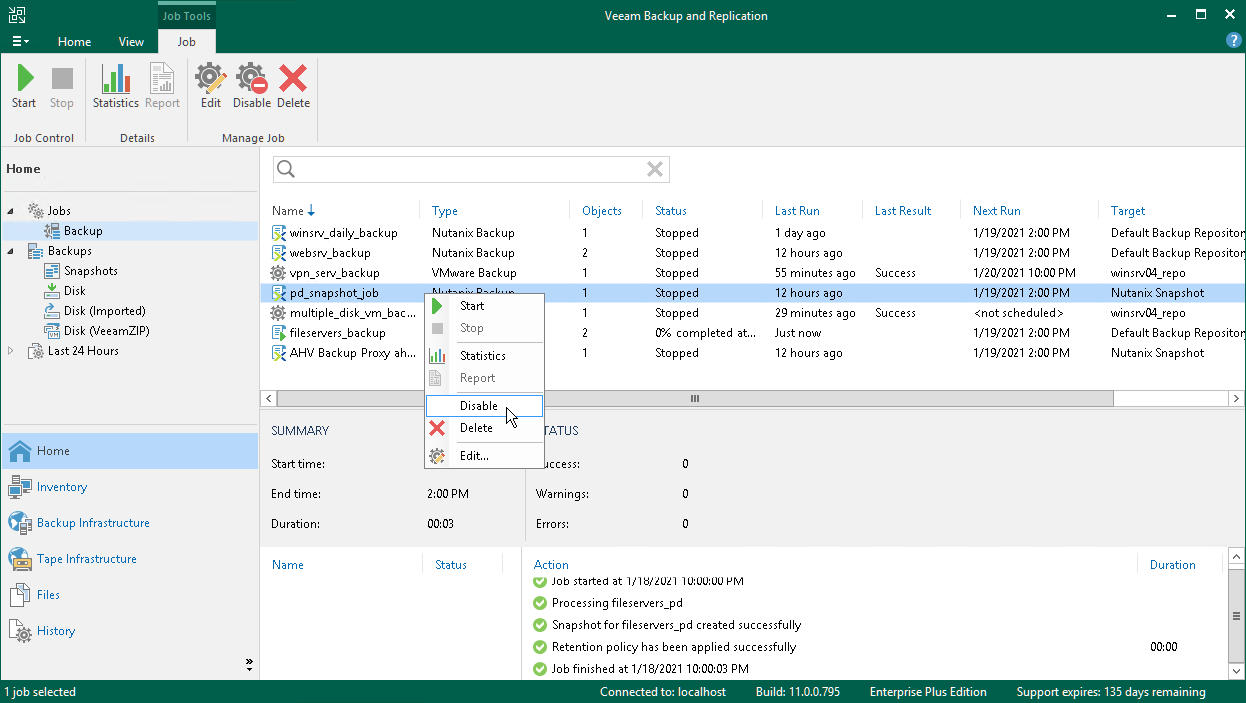The height and width of the screenshot is (703, 1246).
Task: Click the horizontal scrollbar thumb in job list
Action: [x=695, y=398]
